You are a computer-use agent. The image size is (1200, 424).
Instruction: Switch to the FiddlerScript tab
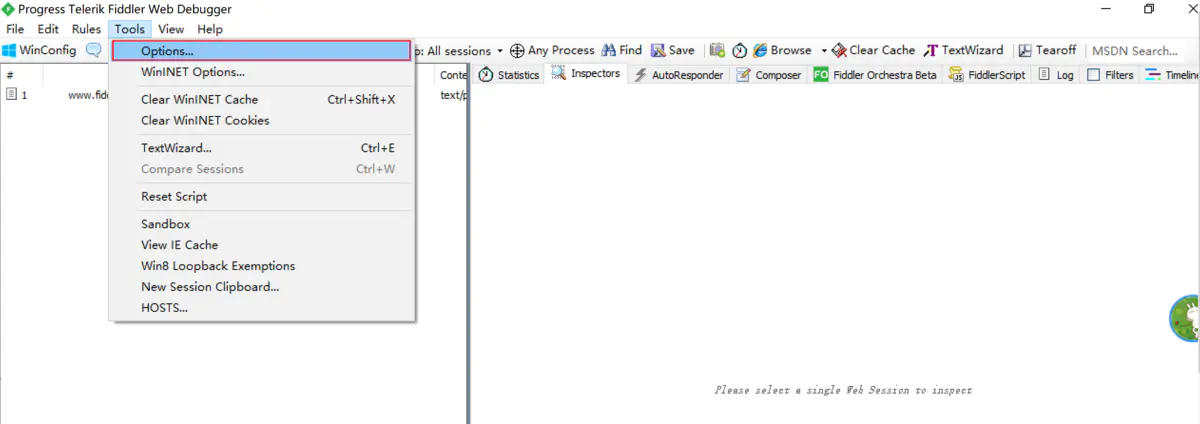click(x=987, y=75)
